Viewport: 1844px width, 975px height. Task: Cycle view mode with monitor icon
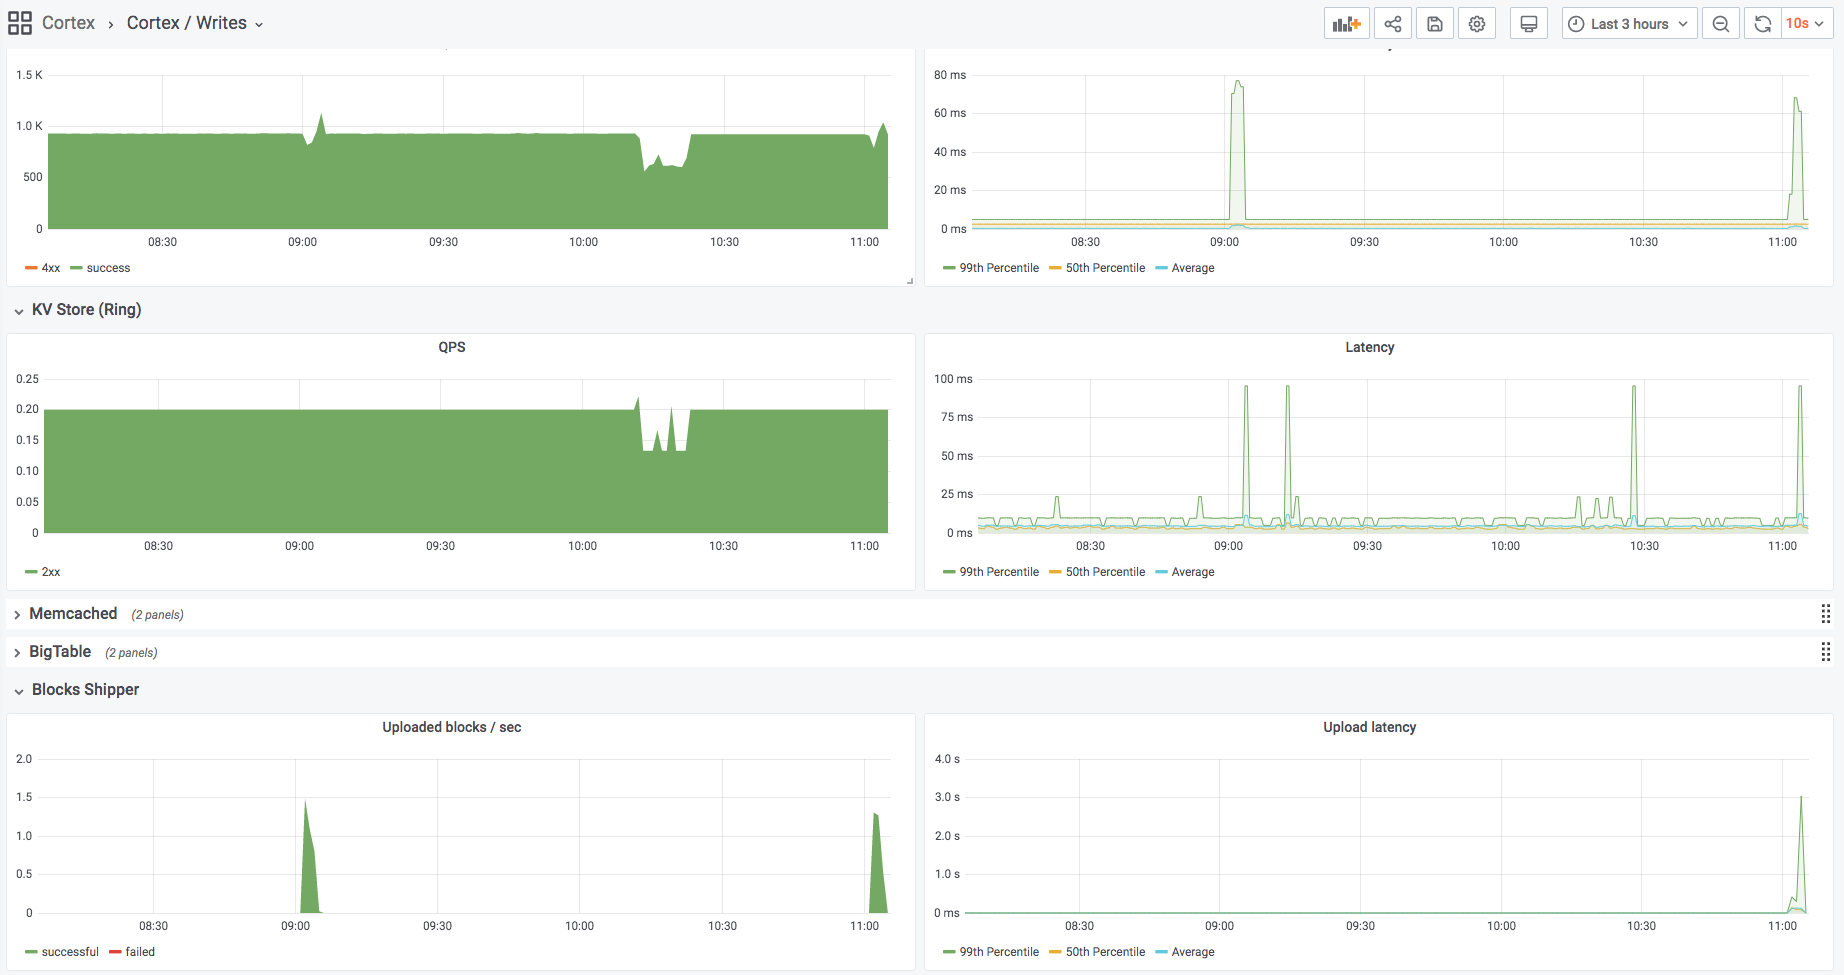pyautogui.click(x=1529, y=24)
